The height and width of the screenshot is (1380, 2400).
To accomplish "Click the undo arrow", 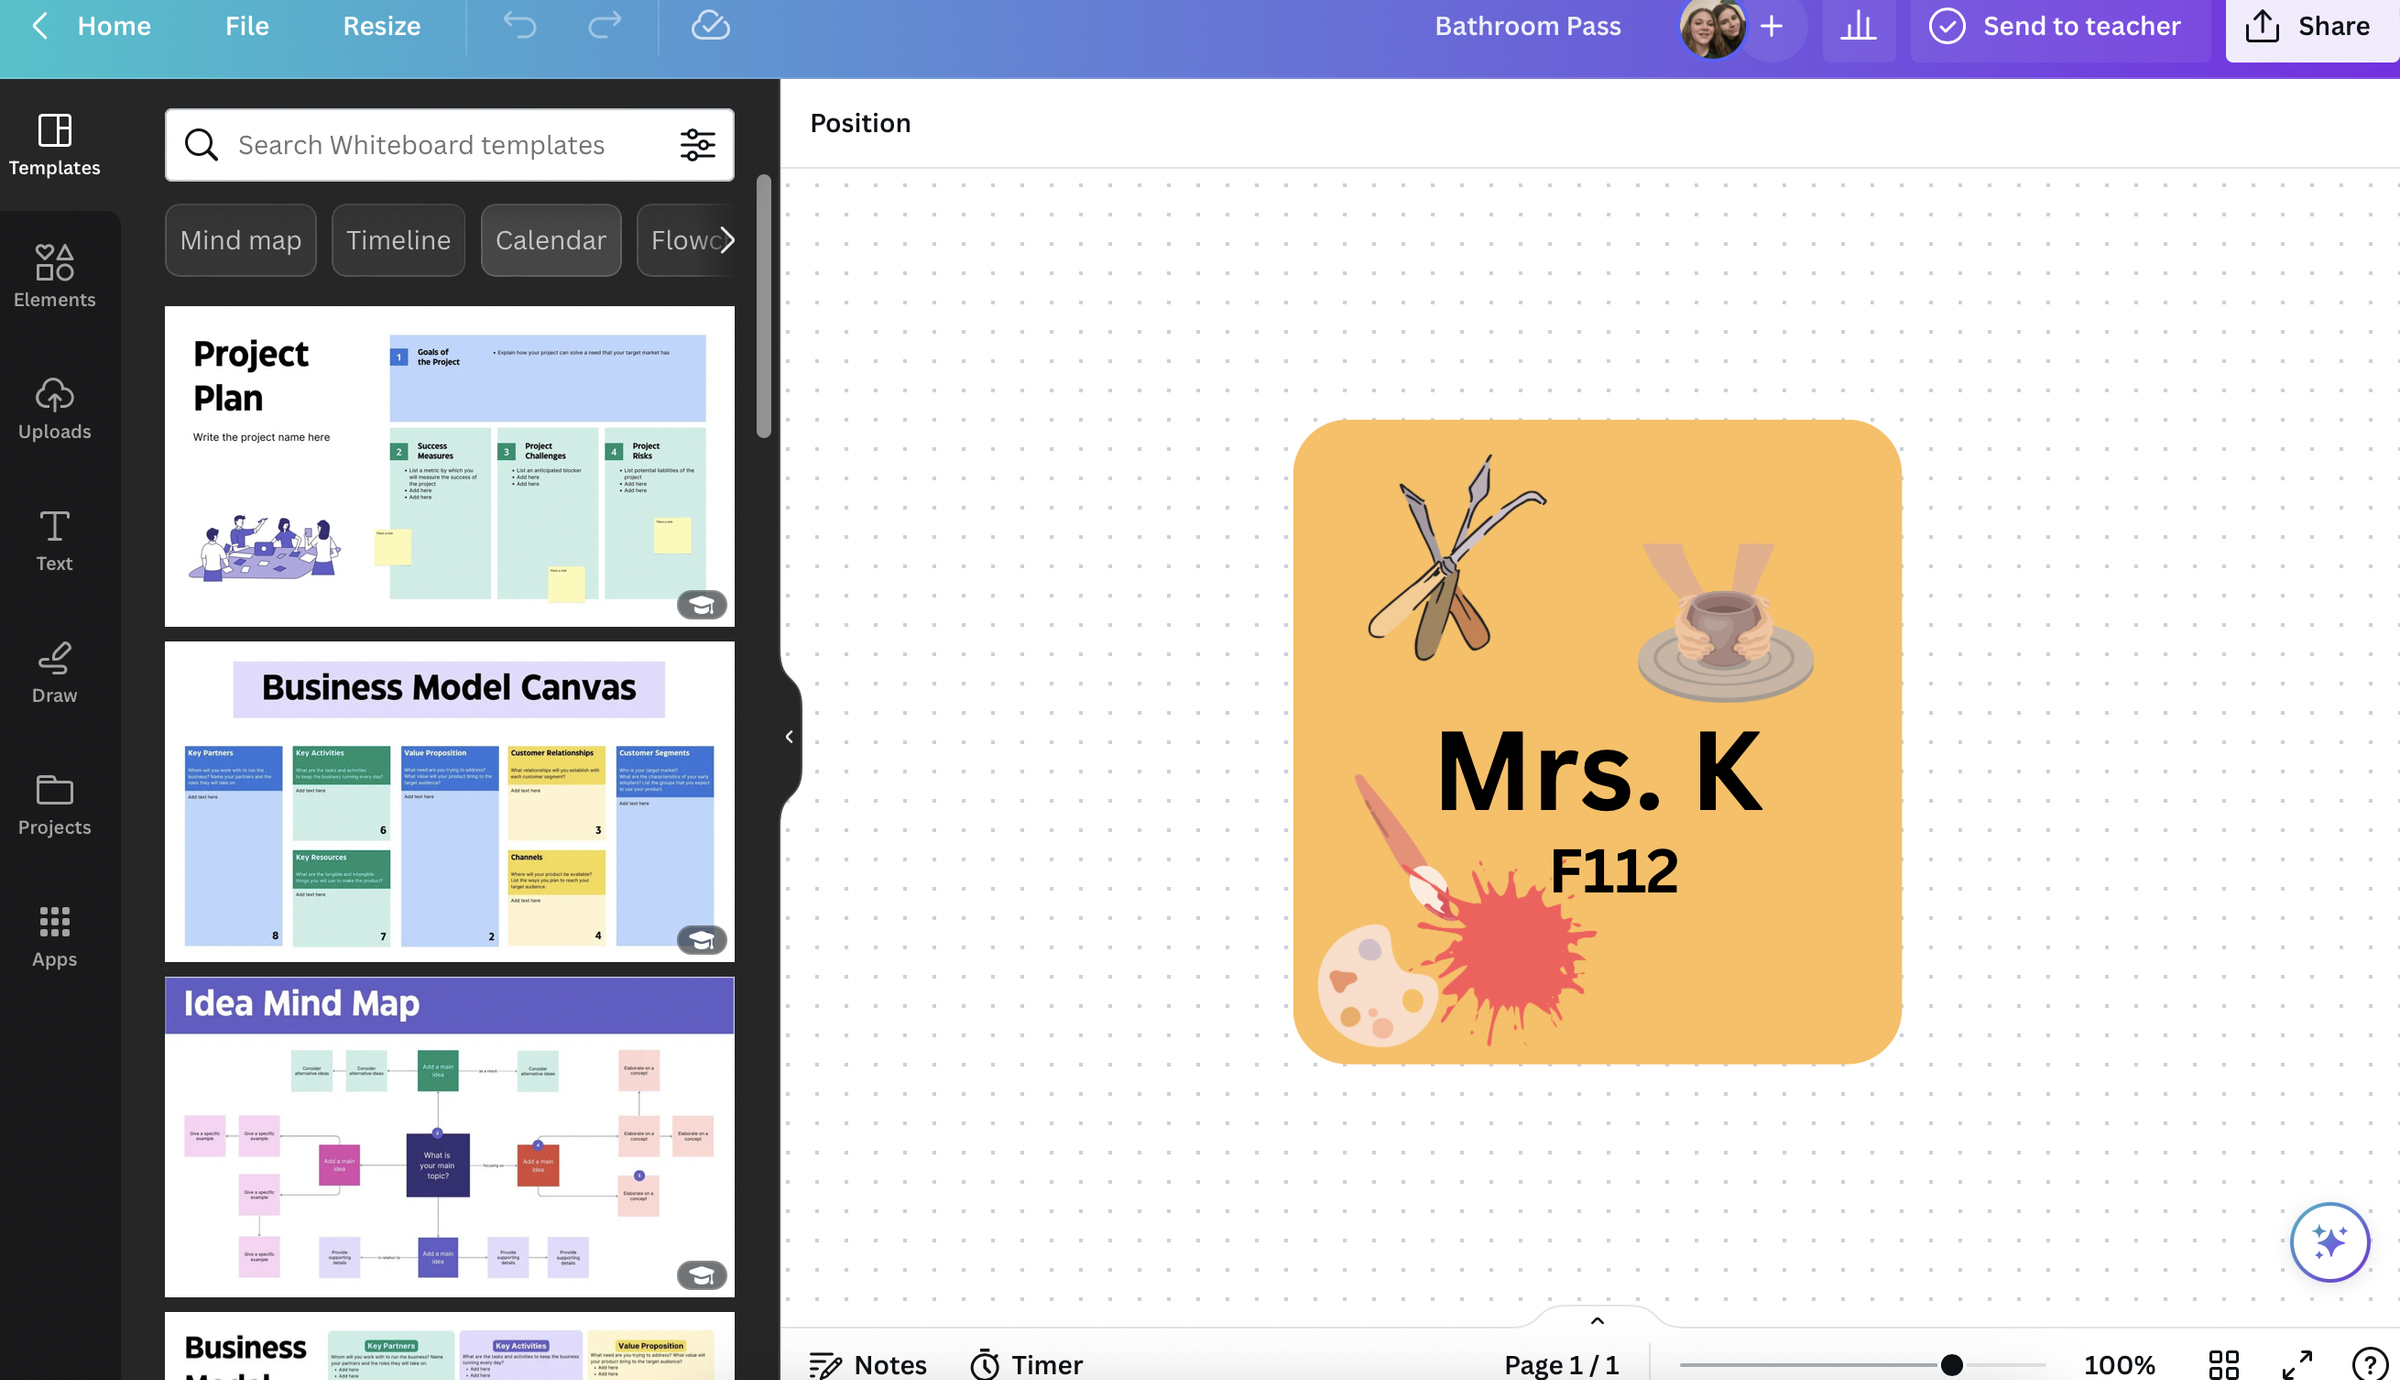I will pyautogui.click(x=519, y=25).
